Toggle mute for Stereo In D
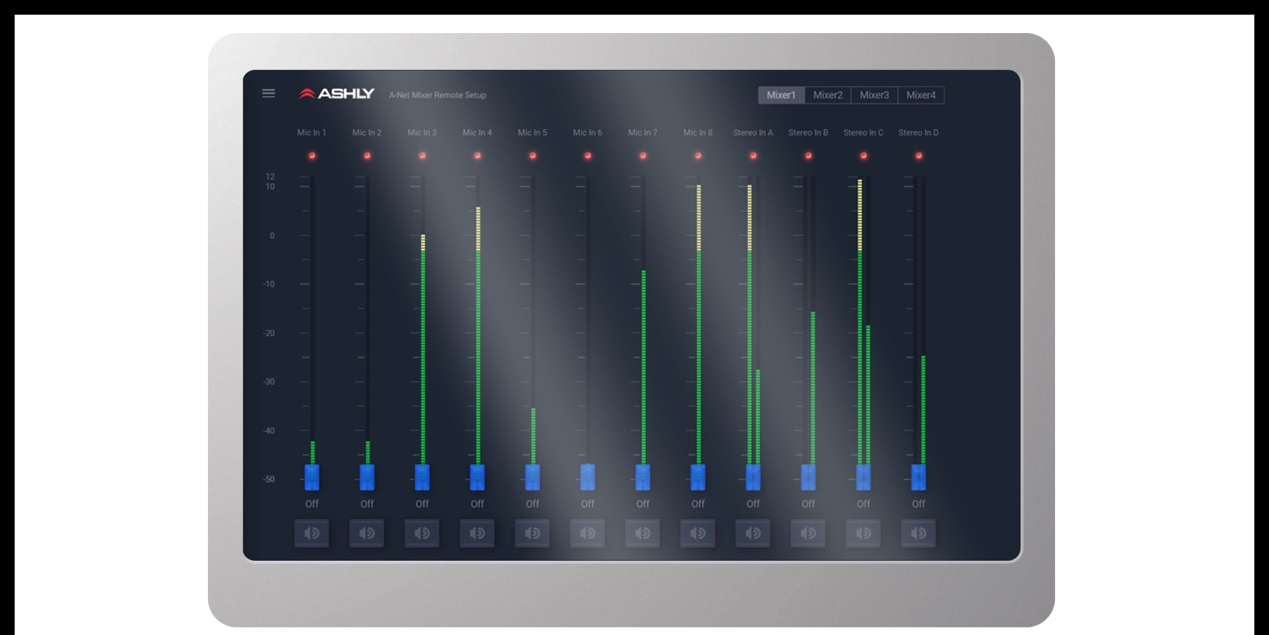Image resolution: width=1269 pixels, height=635 pixels. 918,533
